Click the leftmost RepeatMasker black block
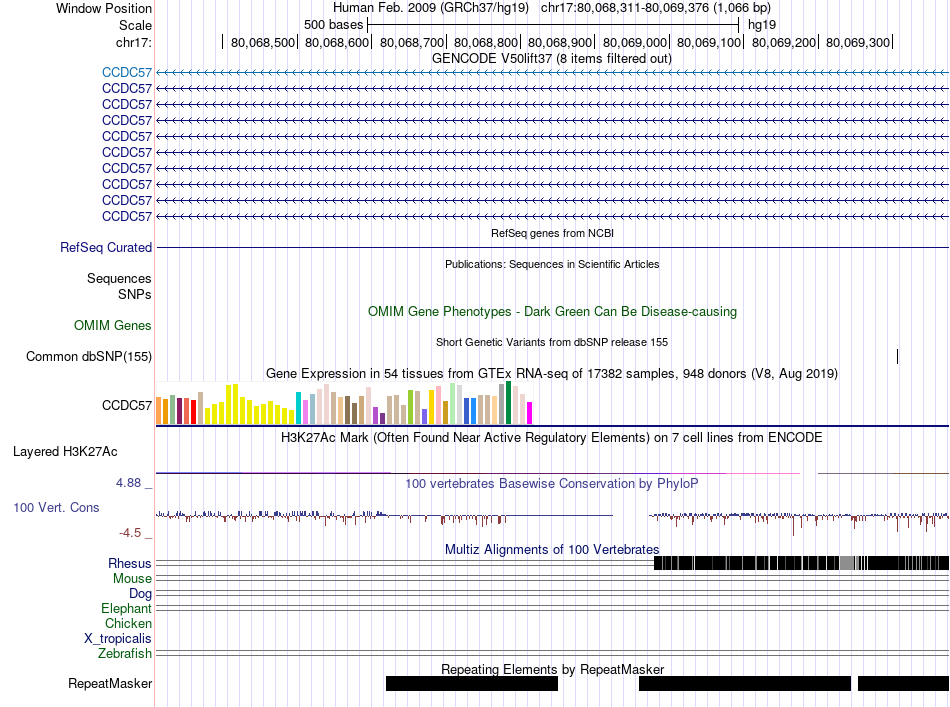The image size is (950, 707). pyautogui.click(x=472, y=683)
